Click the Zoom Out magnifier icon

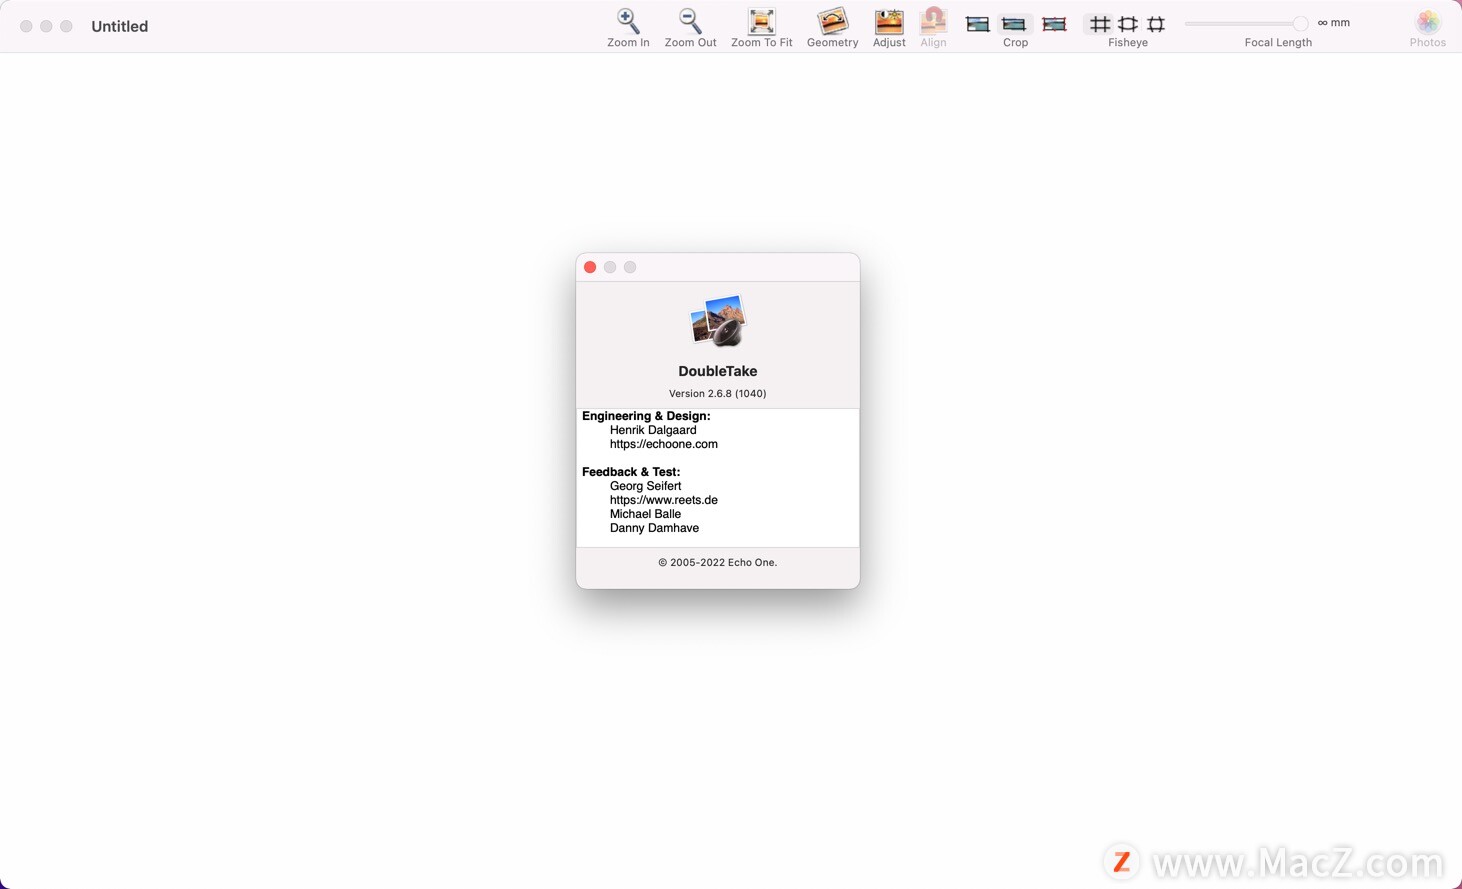[690, 21]
